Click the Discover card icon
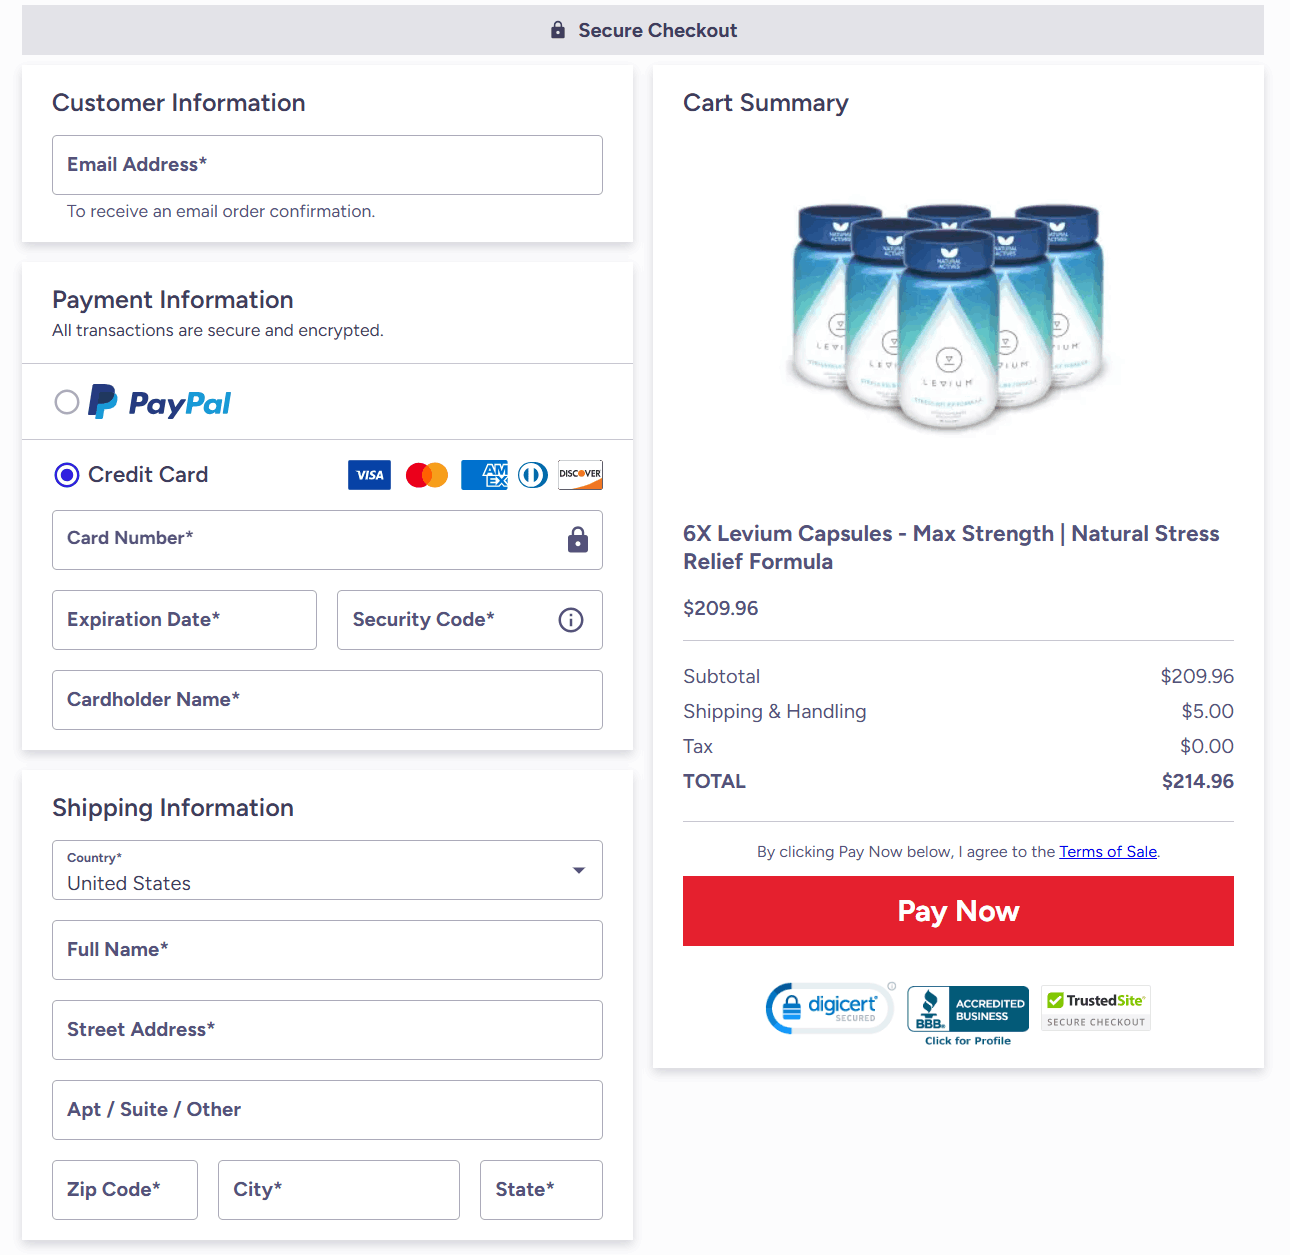Image resolution: width=1290 pixels, height=1255 pixels. point(580,475)
